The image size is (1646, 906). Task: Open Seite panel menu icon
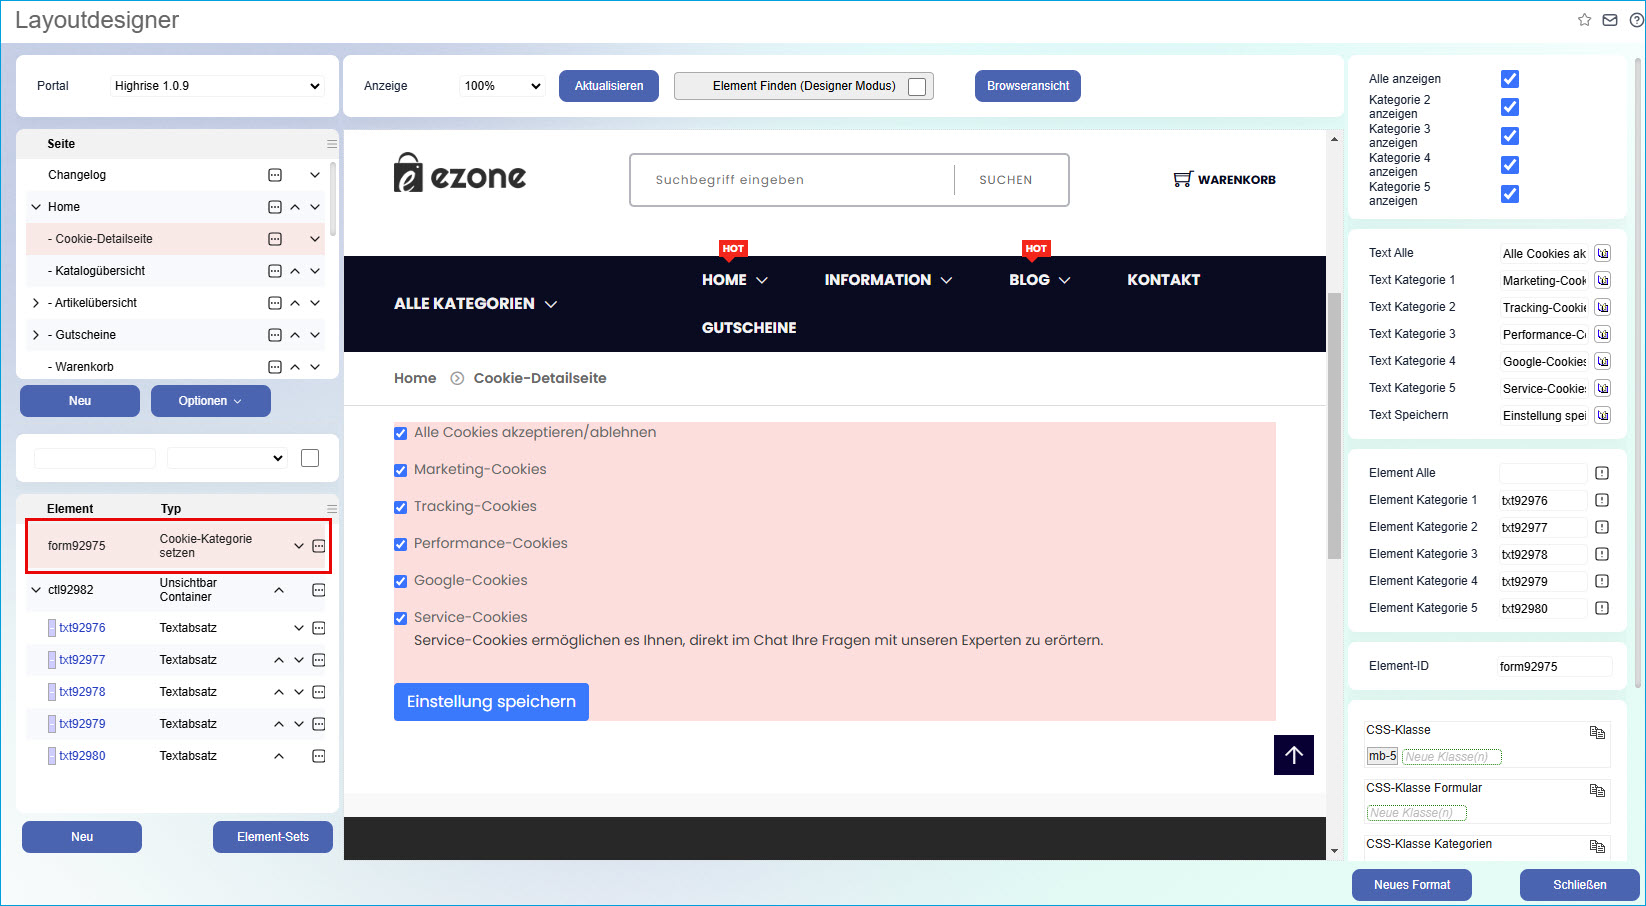(332, 144)
